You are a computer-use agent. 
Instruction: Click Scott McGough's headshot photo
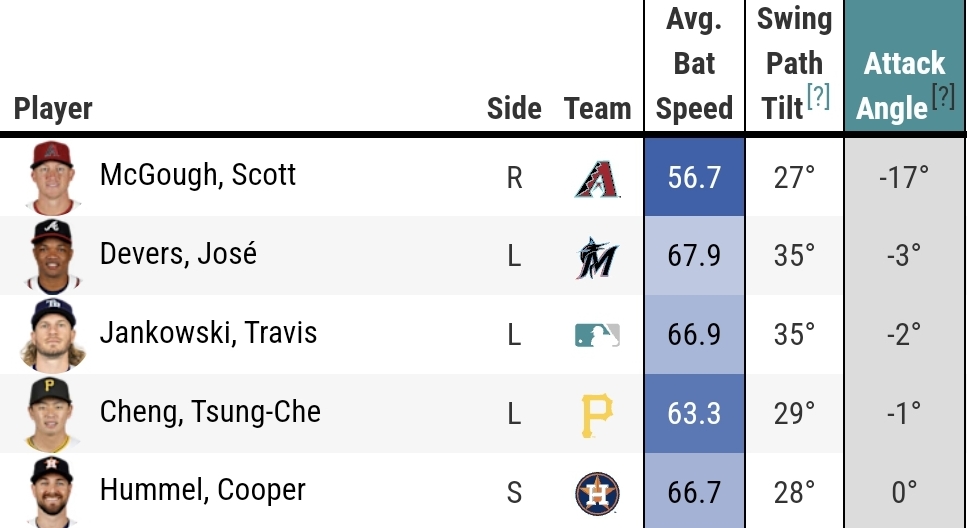(52, 177)
